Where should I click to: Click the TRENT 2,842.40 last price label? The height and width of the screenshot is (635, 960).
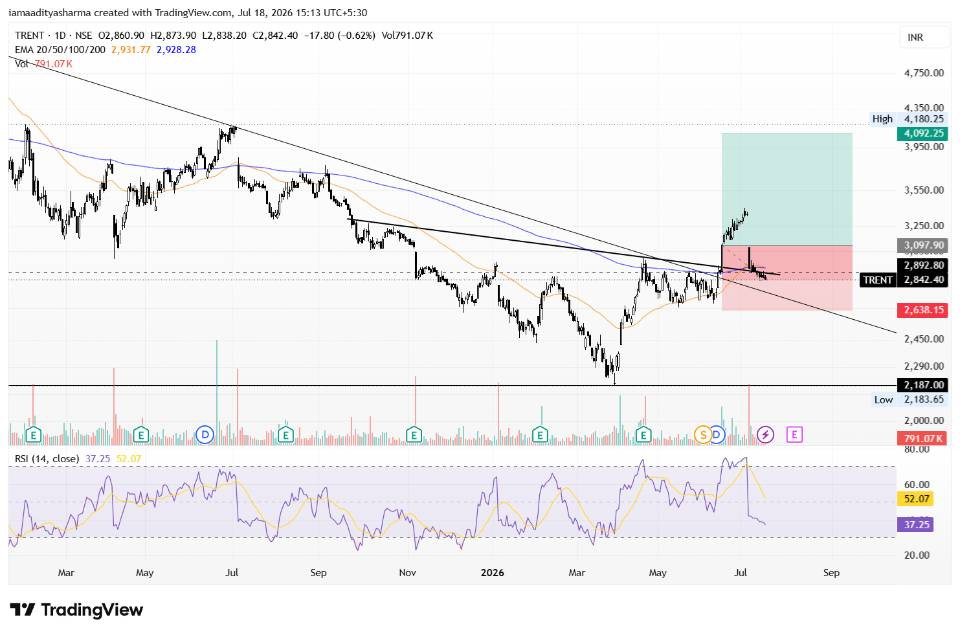pos(904,280)
